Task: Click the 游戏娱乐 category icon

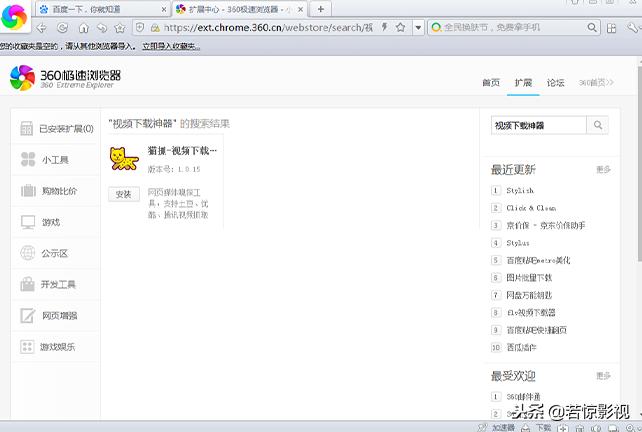Action: [27, 346]
